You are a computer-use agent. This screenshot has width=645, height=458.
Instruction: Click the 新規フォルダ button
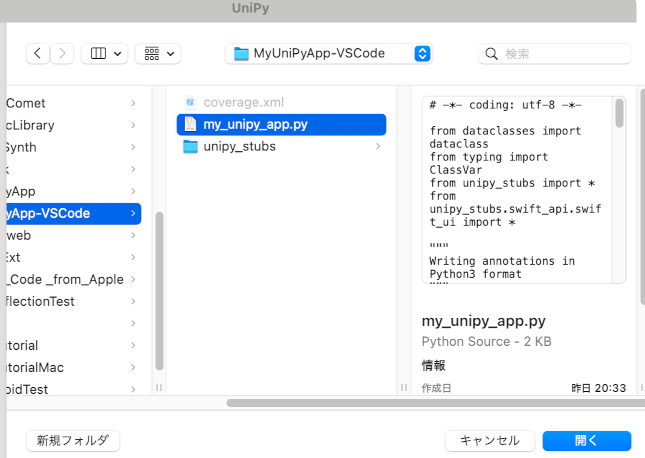pyautogui.click(x=73, y=440)
